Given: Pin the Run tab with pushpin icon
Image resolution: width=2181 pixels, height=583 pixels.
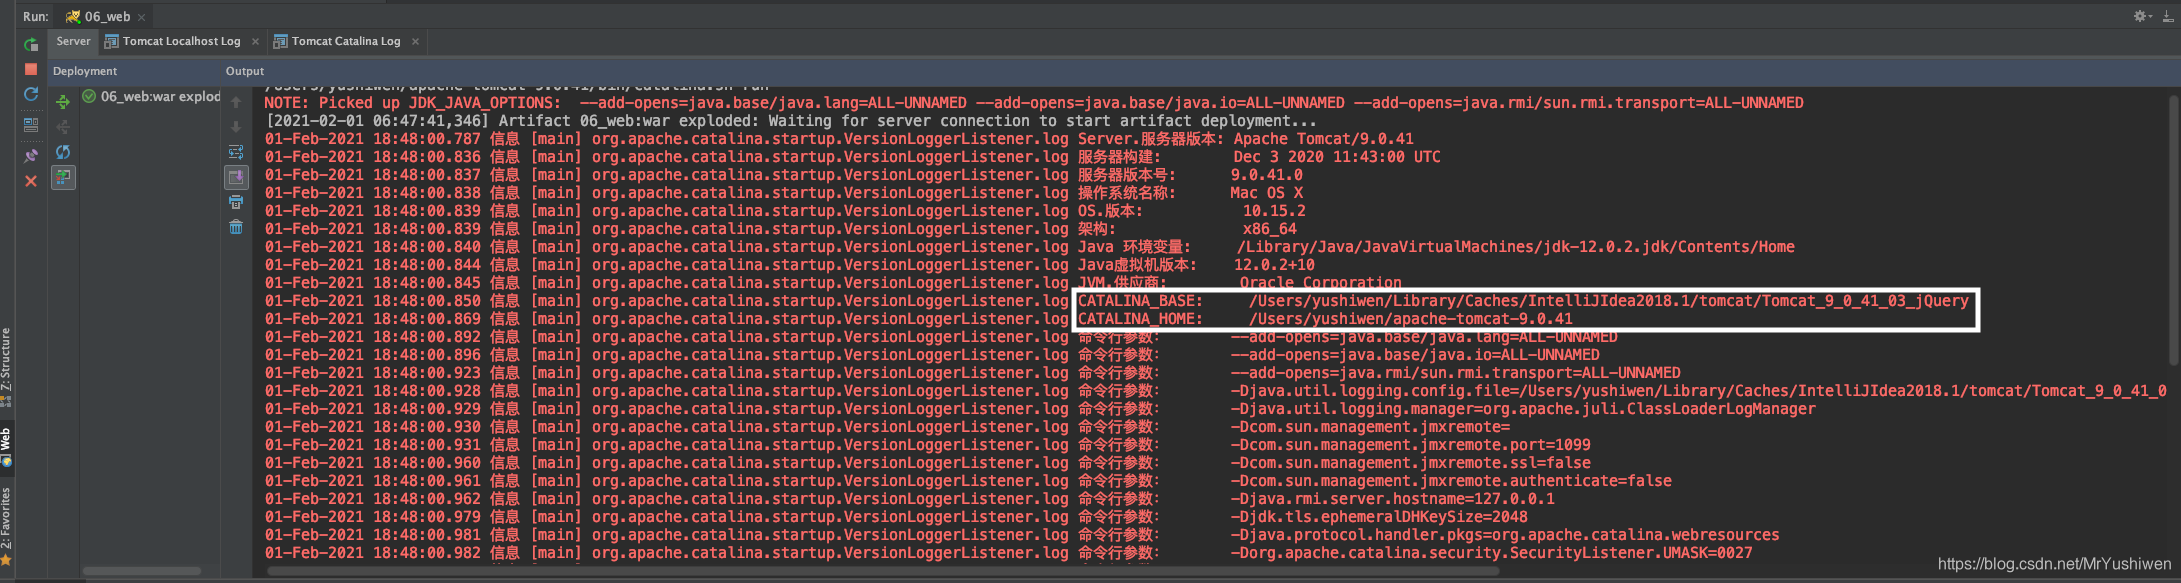Looking at the screenshot, I should click(31, 155).
